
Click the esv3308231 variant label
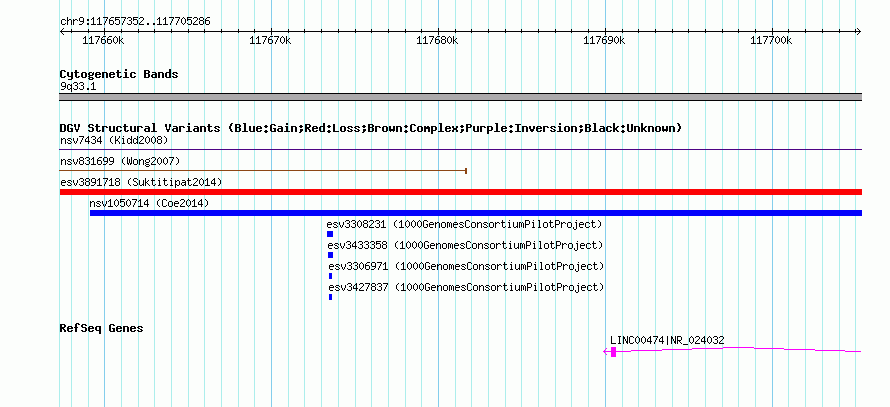[x=464, y=224]
